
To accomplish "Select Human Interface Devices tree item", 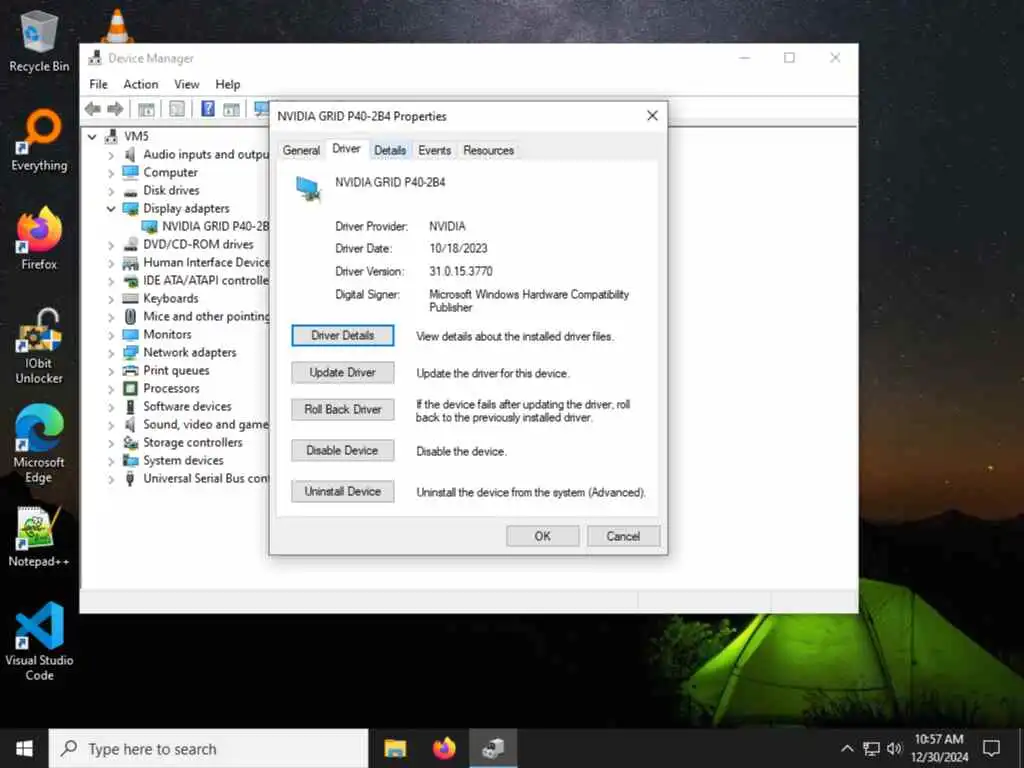I will [x=206, y=263].
